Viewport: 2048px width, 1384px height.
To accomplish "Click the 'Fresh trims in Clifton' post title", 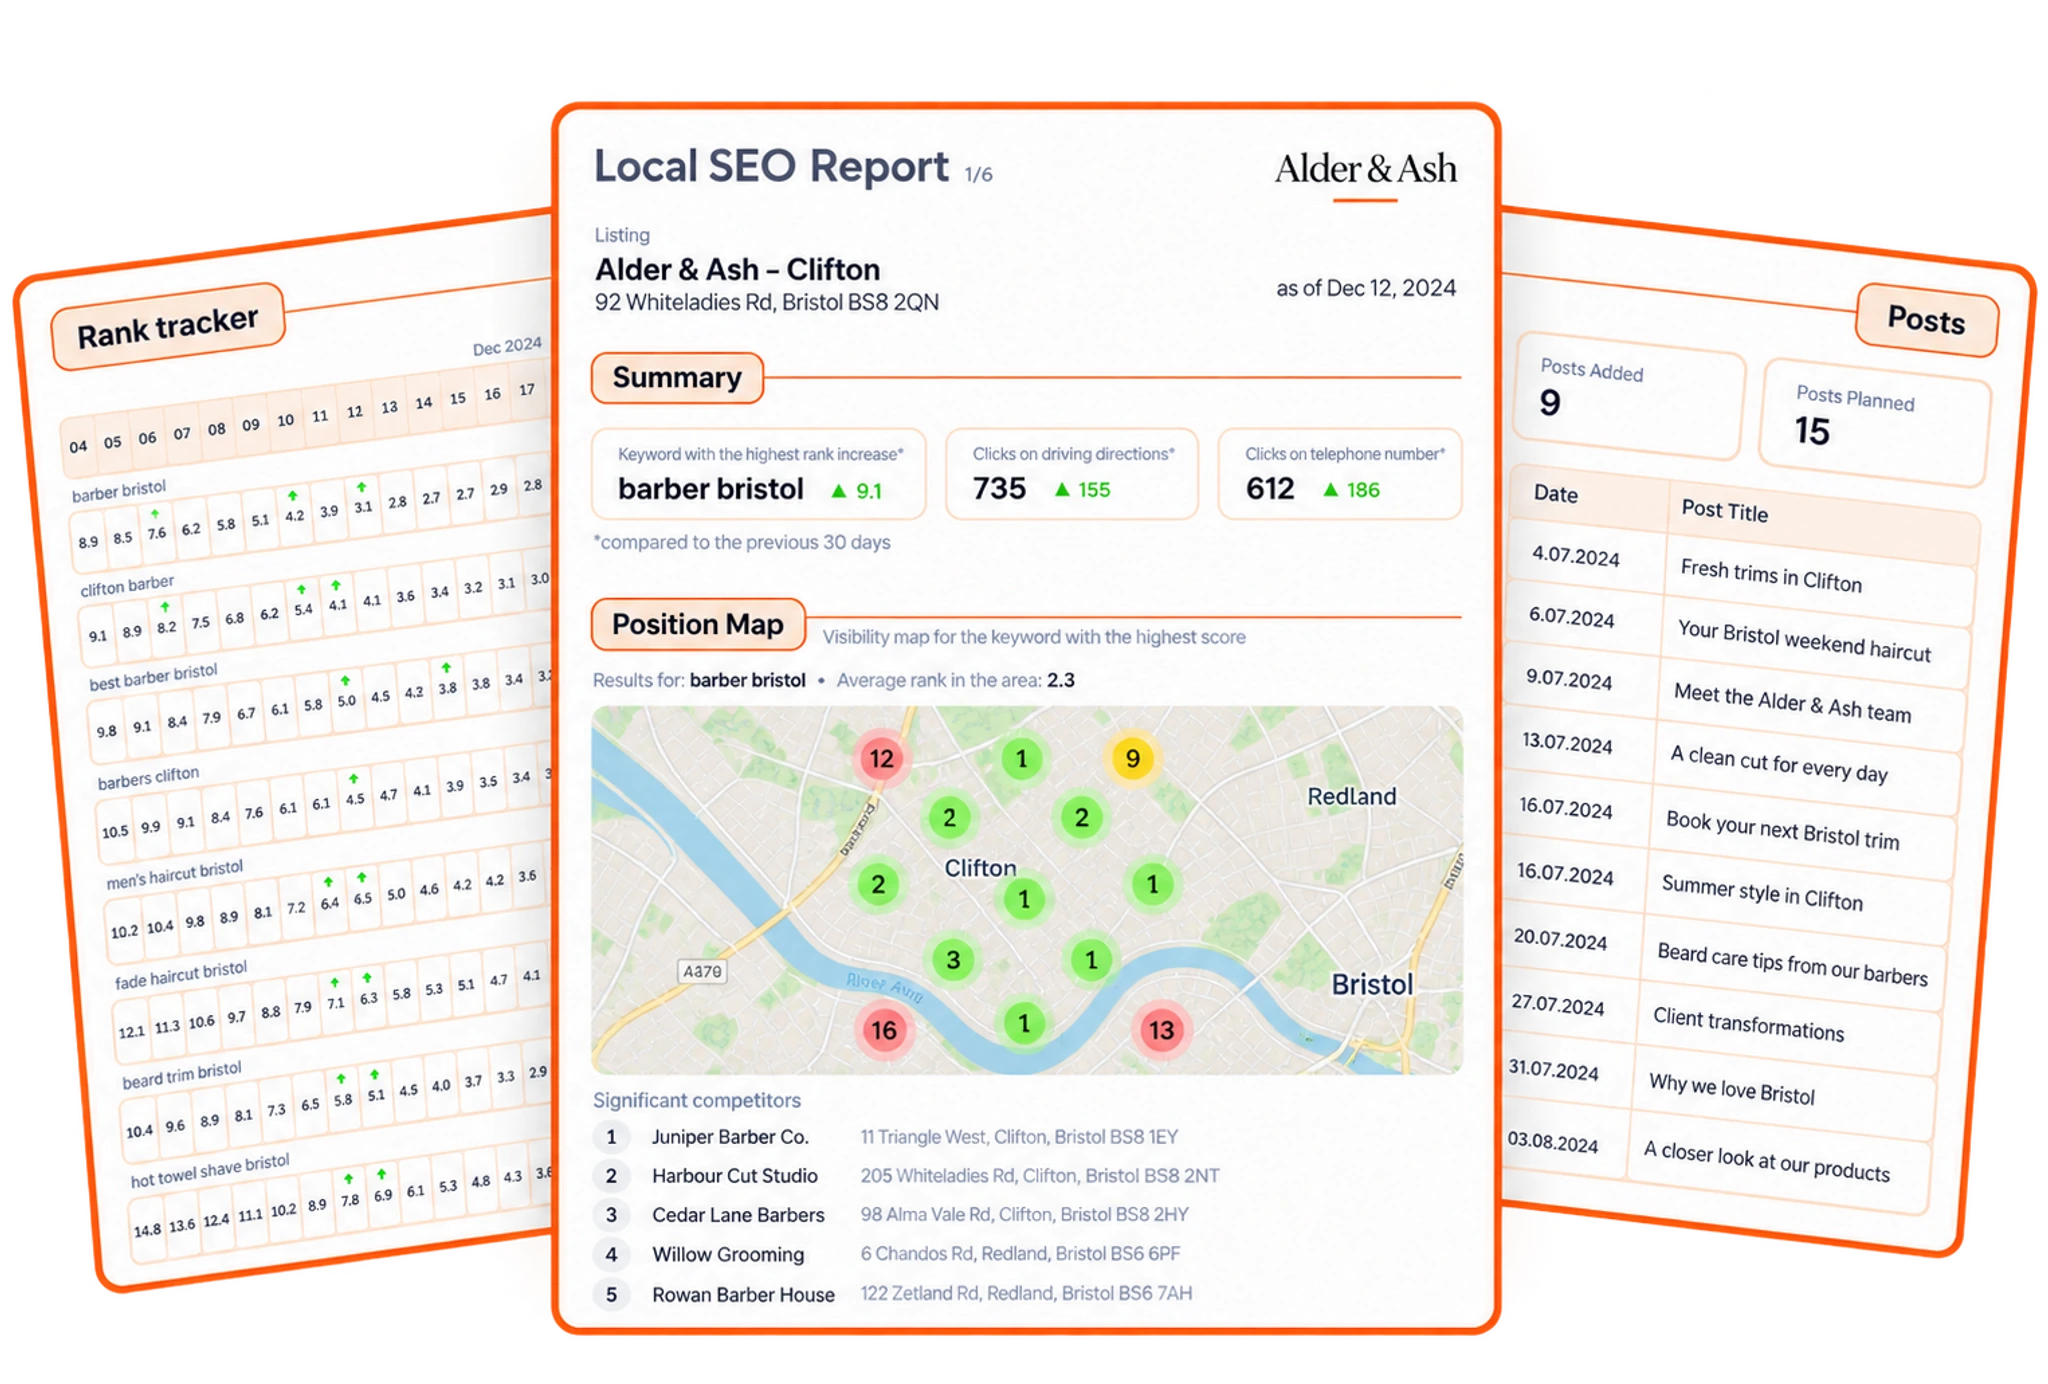I will pyautogui.click(x=1771, y=576).
